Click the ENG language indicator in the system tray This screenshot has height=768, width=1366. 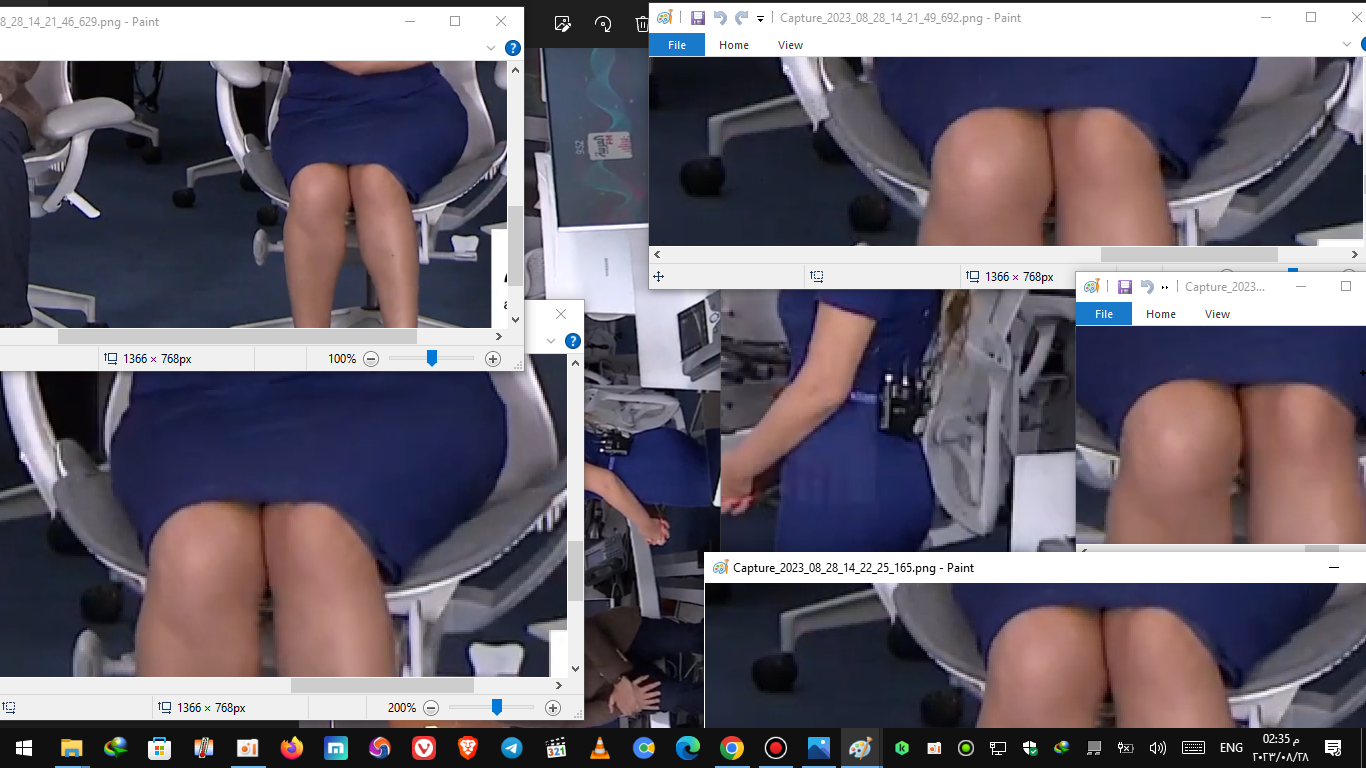1231,748
